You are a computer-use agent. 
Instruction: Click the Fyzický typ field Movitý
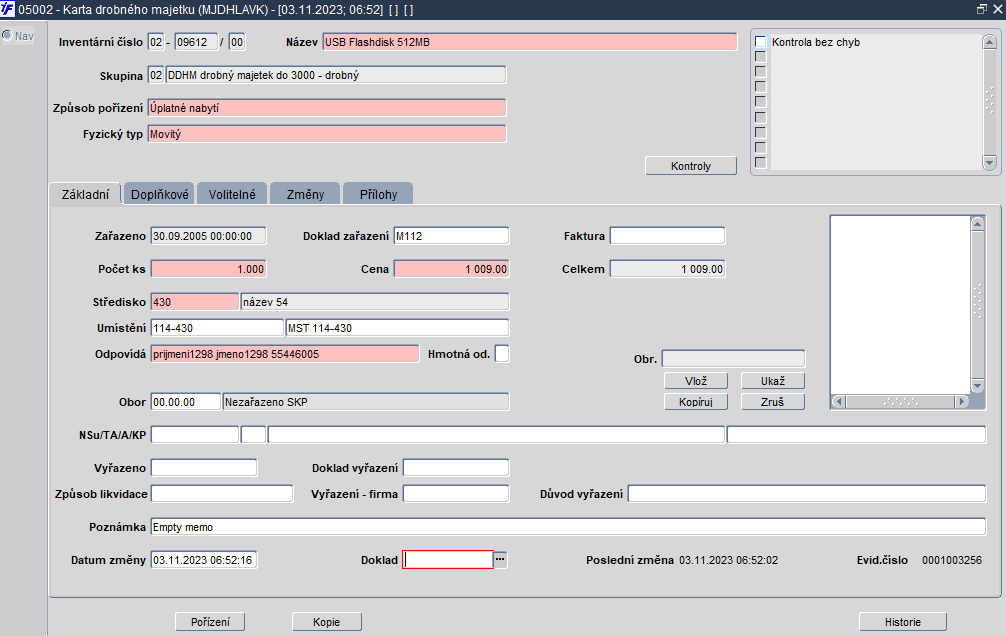tap(327, 134)
